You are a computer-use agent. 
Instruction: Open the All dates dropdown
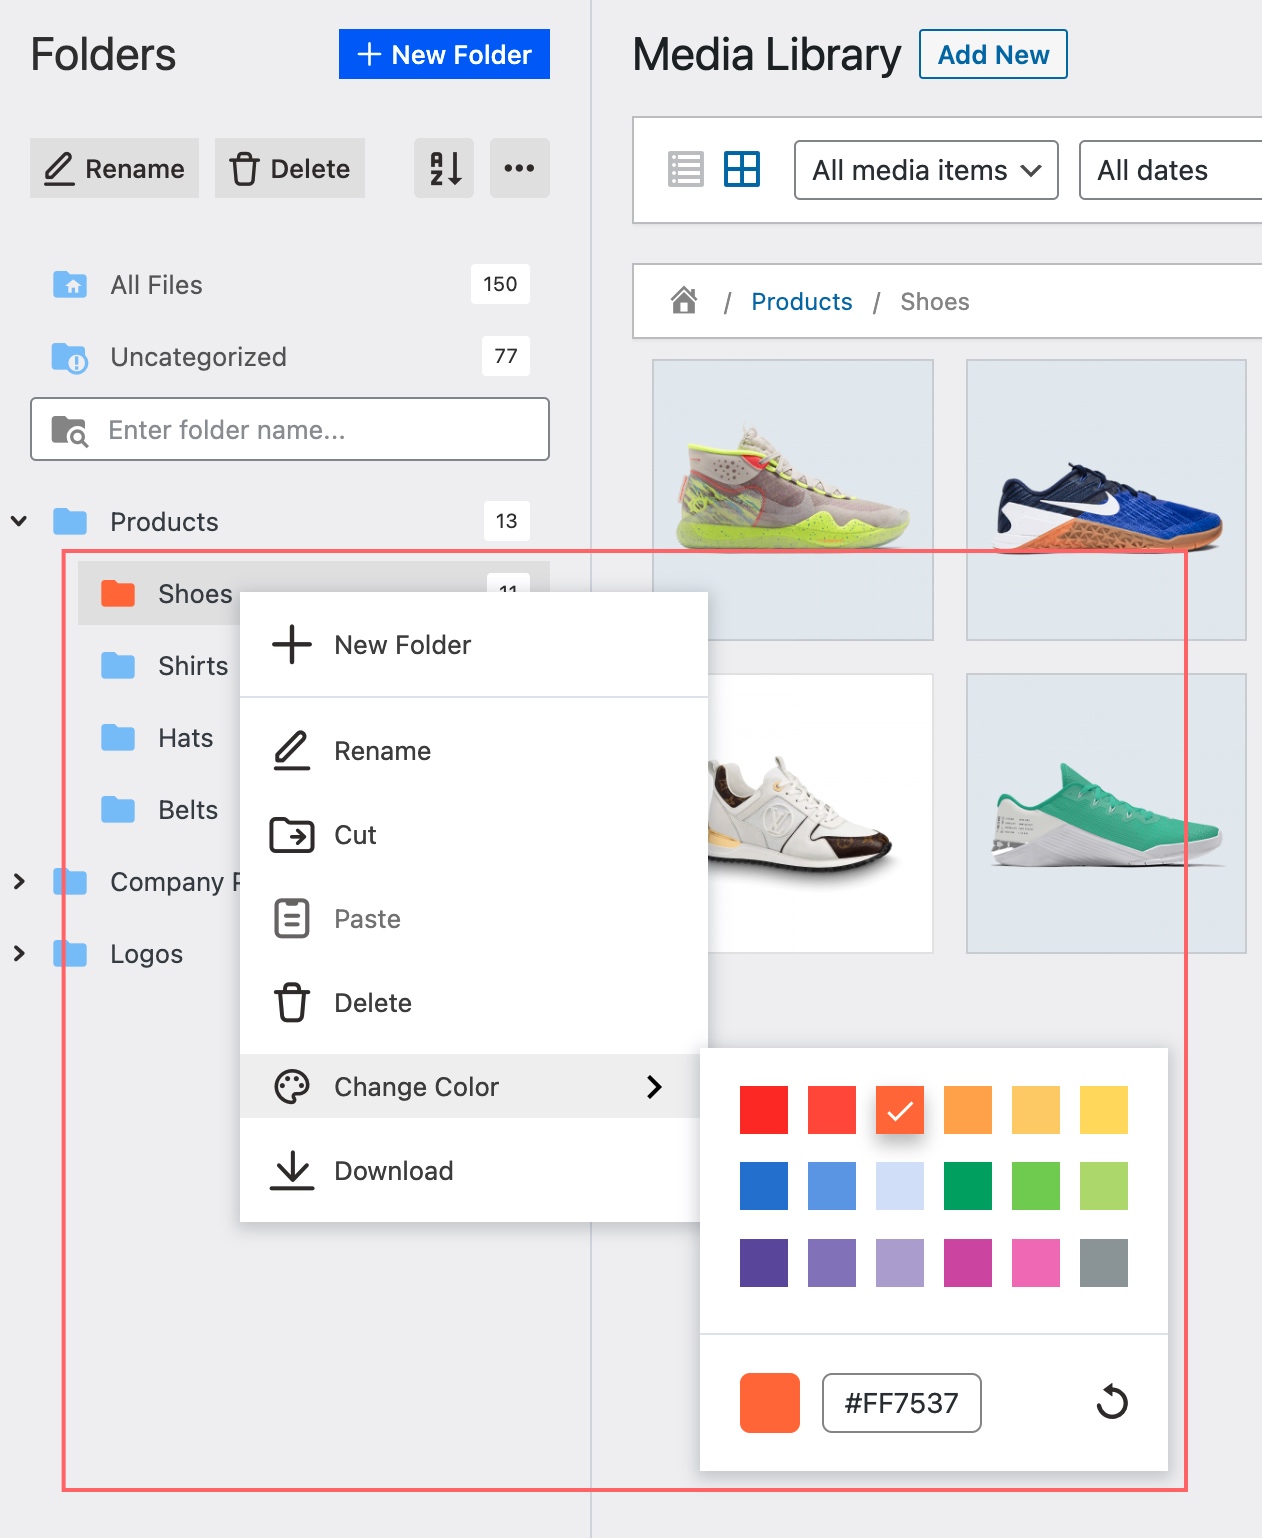point(1170,170)
